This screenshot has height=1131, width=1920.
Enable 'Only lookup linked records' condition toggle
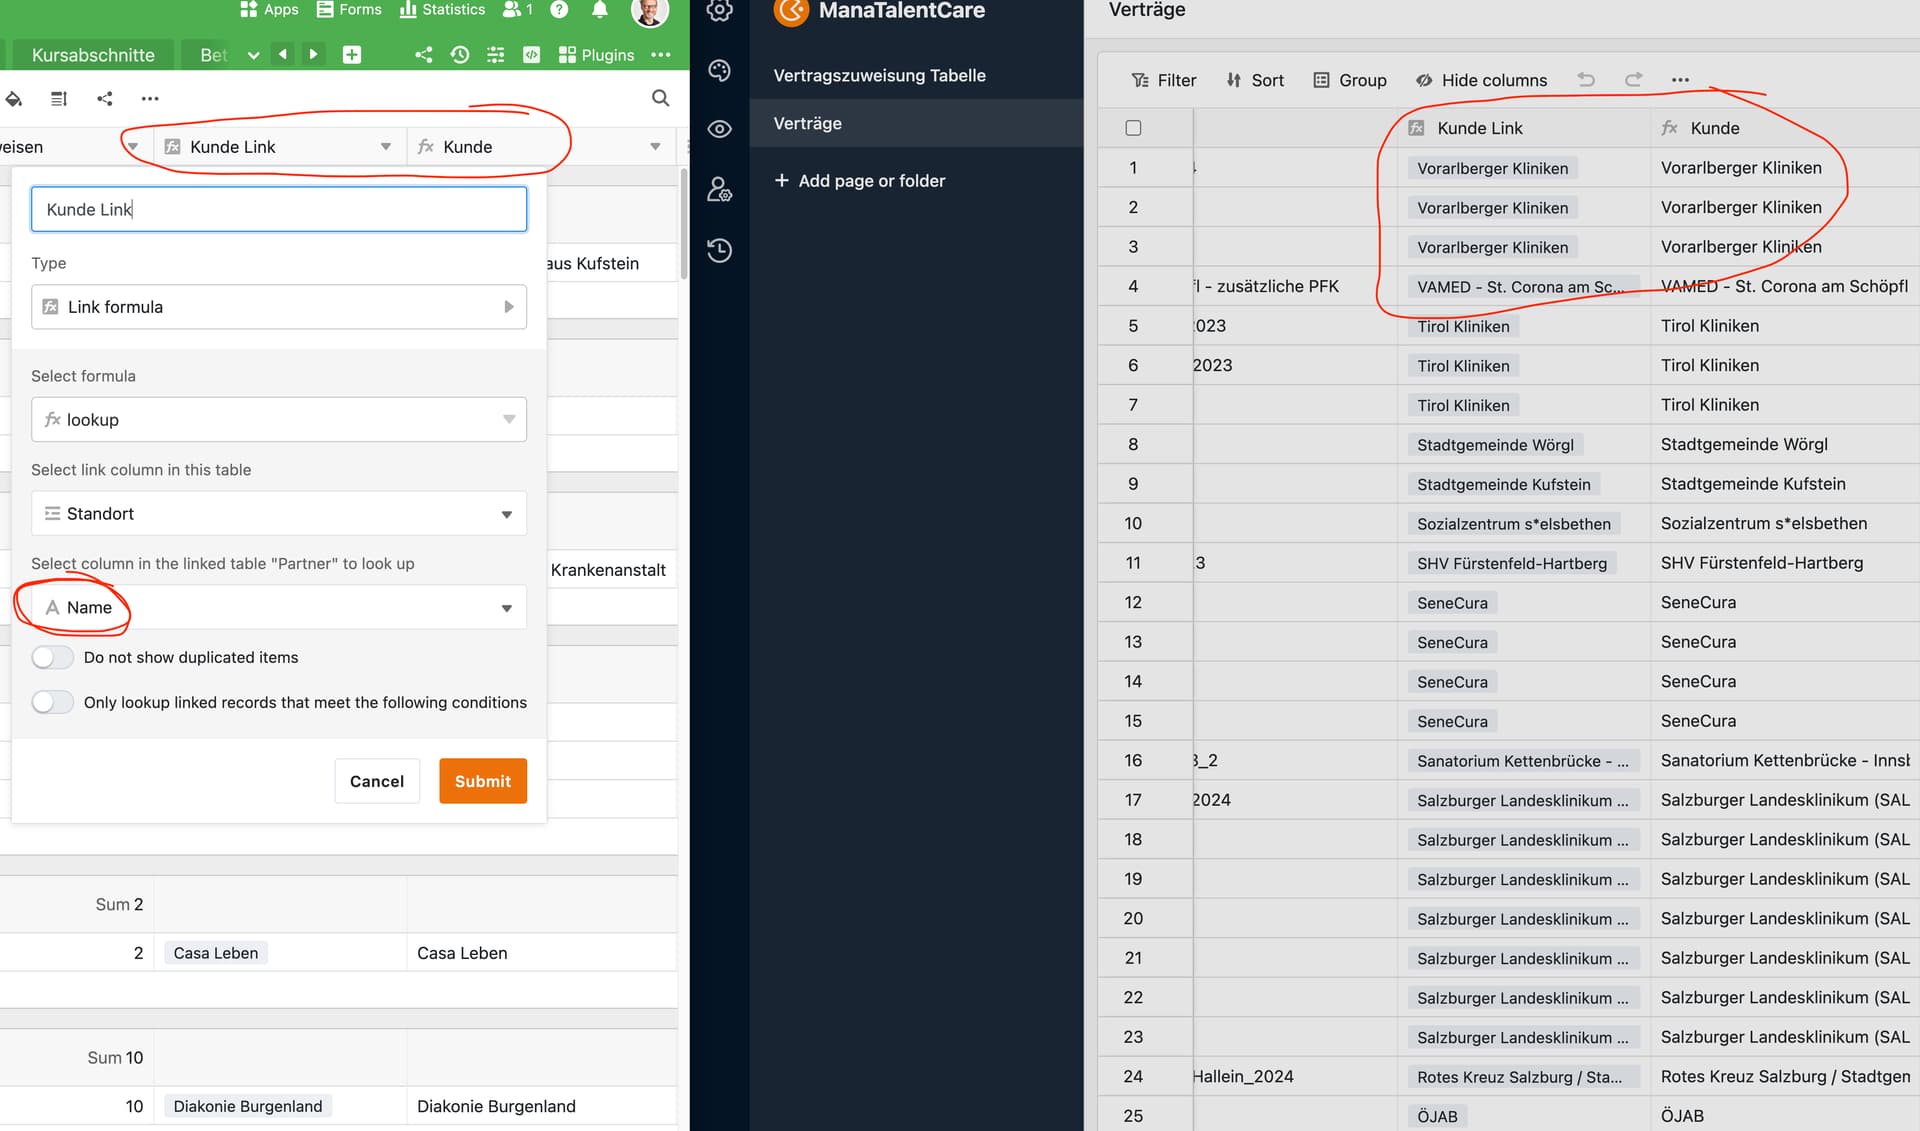[x=52, y=702]
